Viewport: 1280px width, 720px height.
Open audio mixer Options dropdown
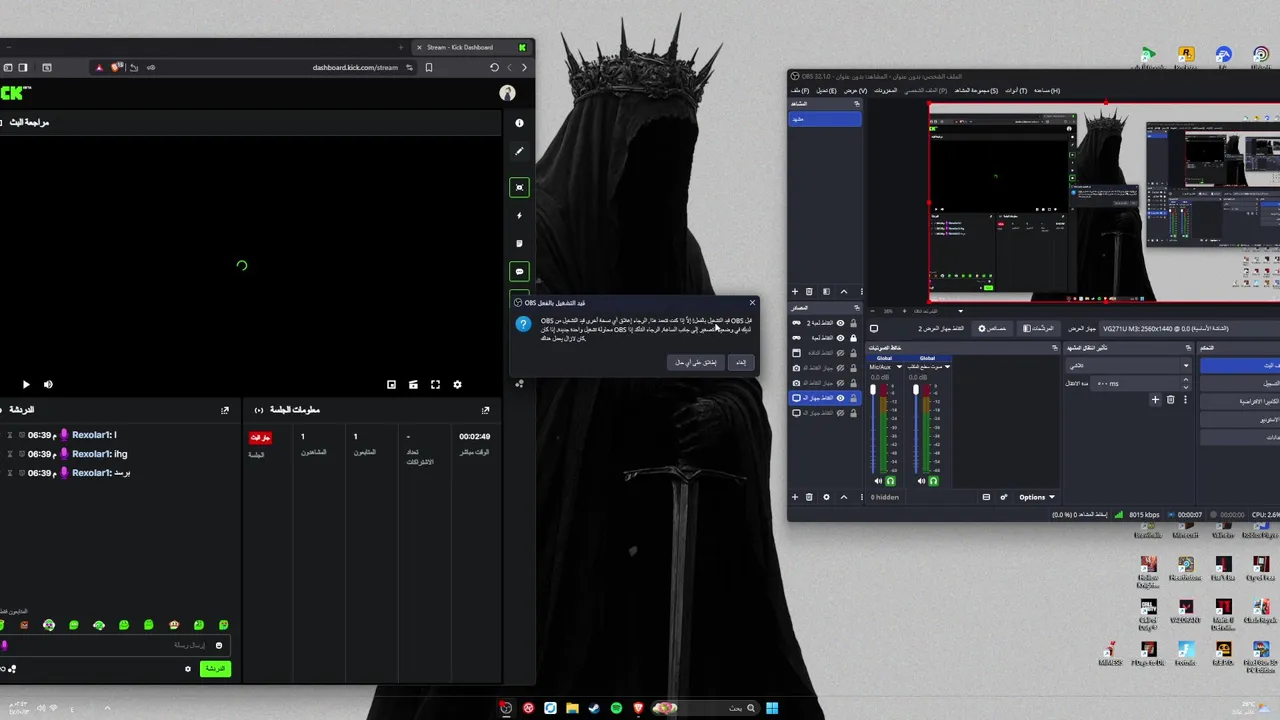click(x=1037, y=497)
